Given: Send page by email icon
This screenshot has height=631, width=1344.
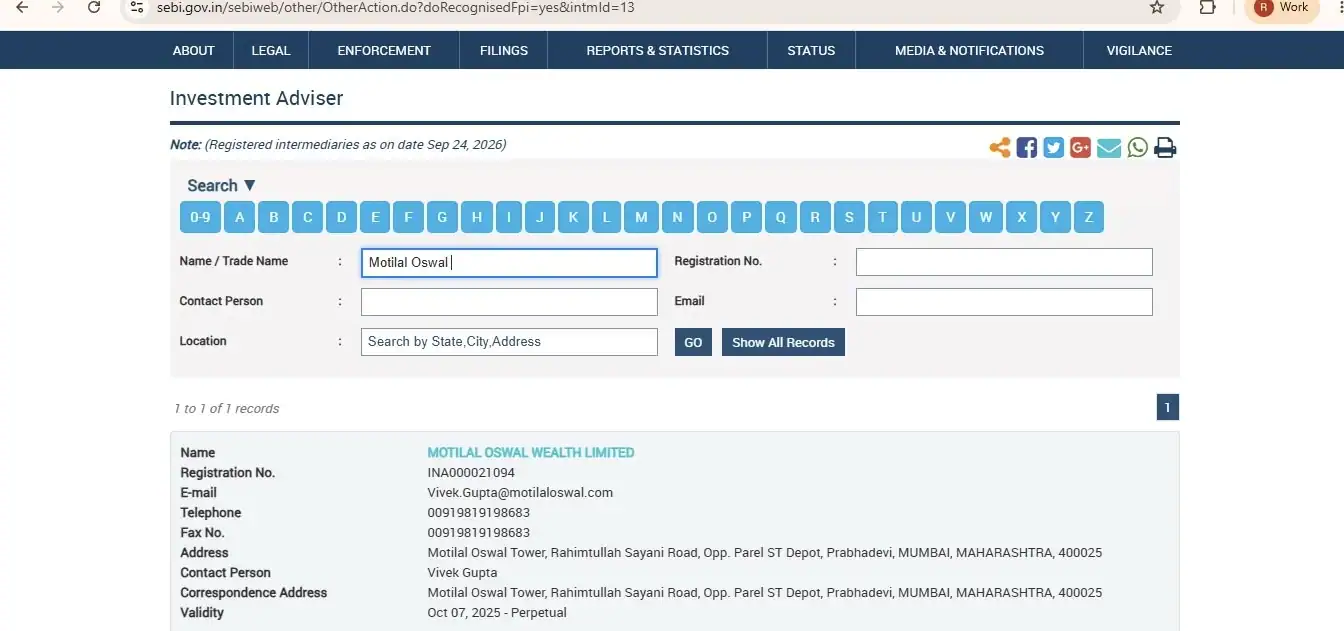Looking at the screenshot, I should click(x=1109, y=148).
